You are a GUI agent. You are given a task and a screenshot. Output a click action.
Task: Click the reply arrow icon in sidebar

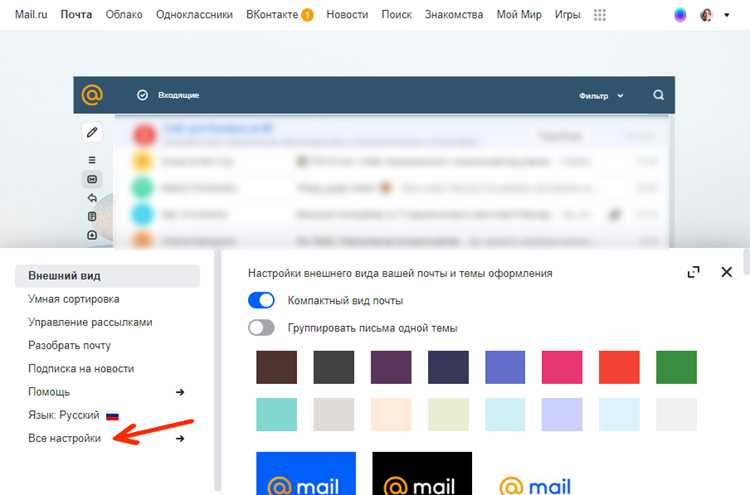coord(92,198)
